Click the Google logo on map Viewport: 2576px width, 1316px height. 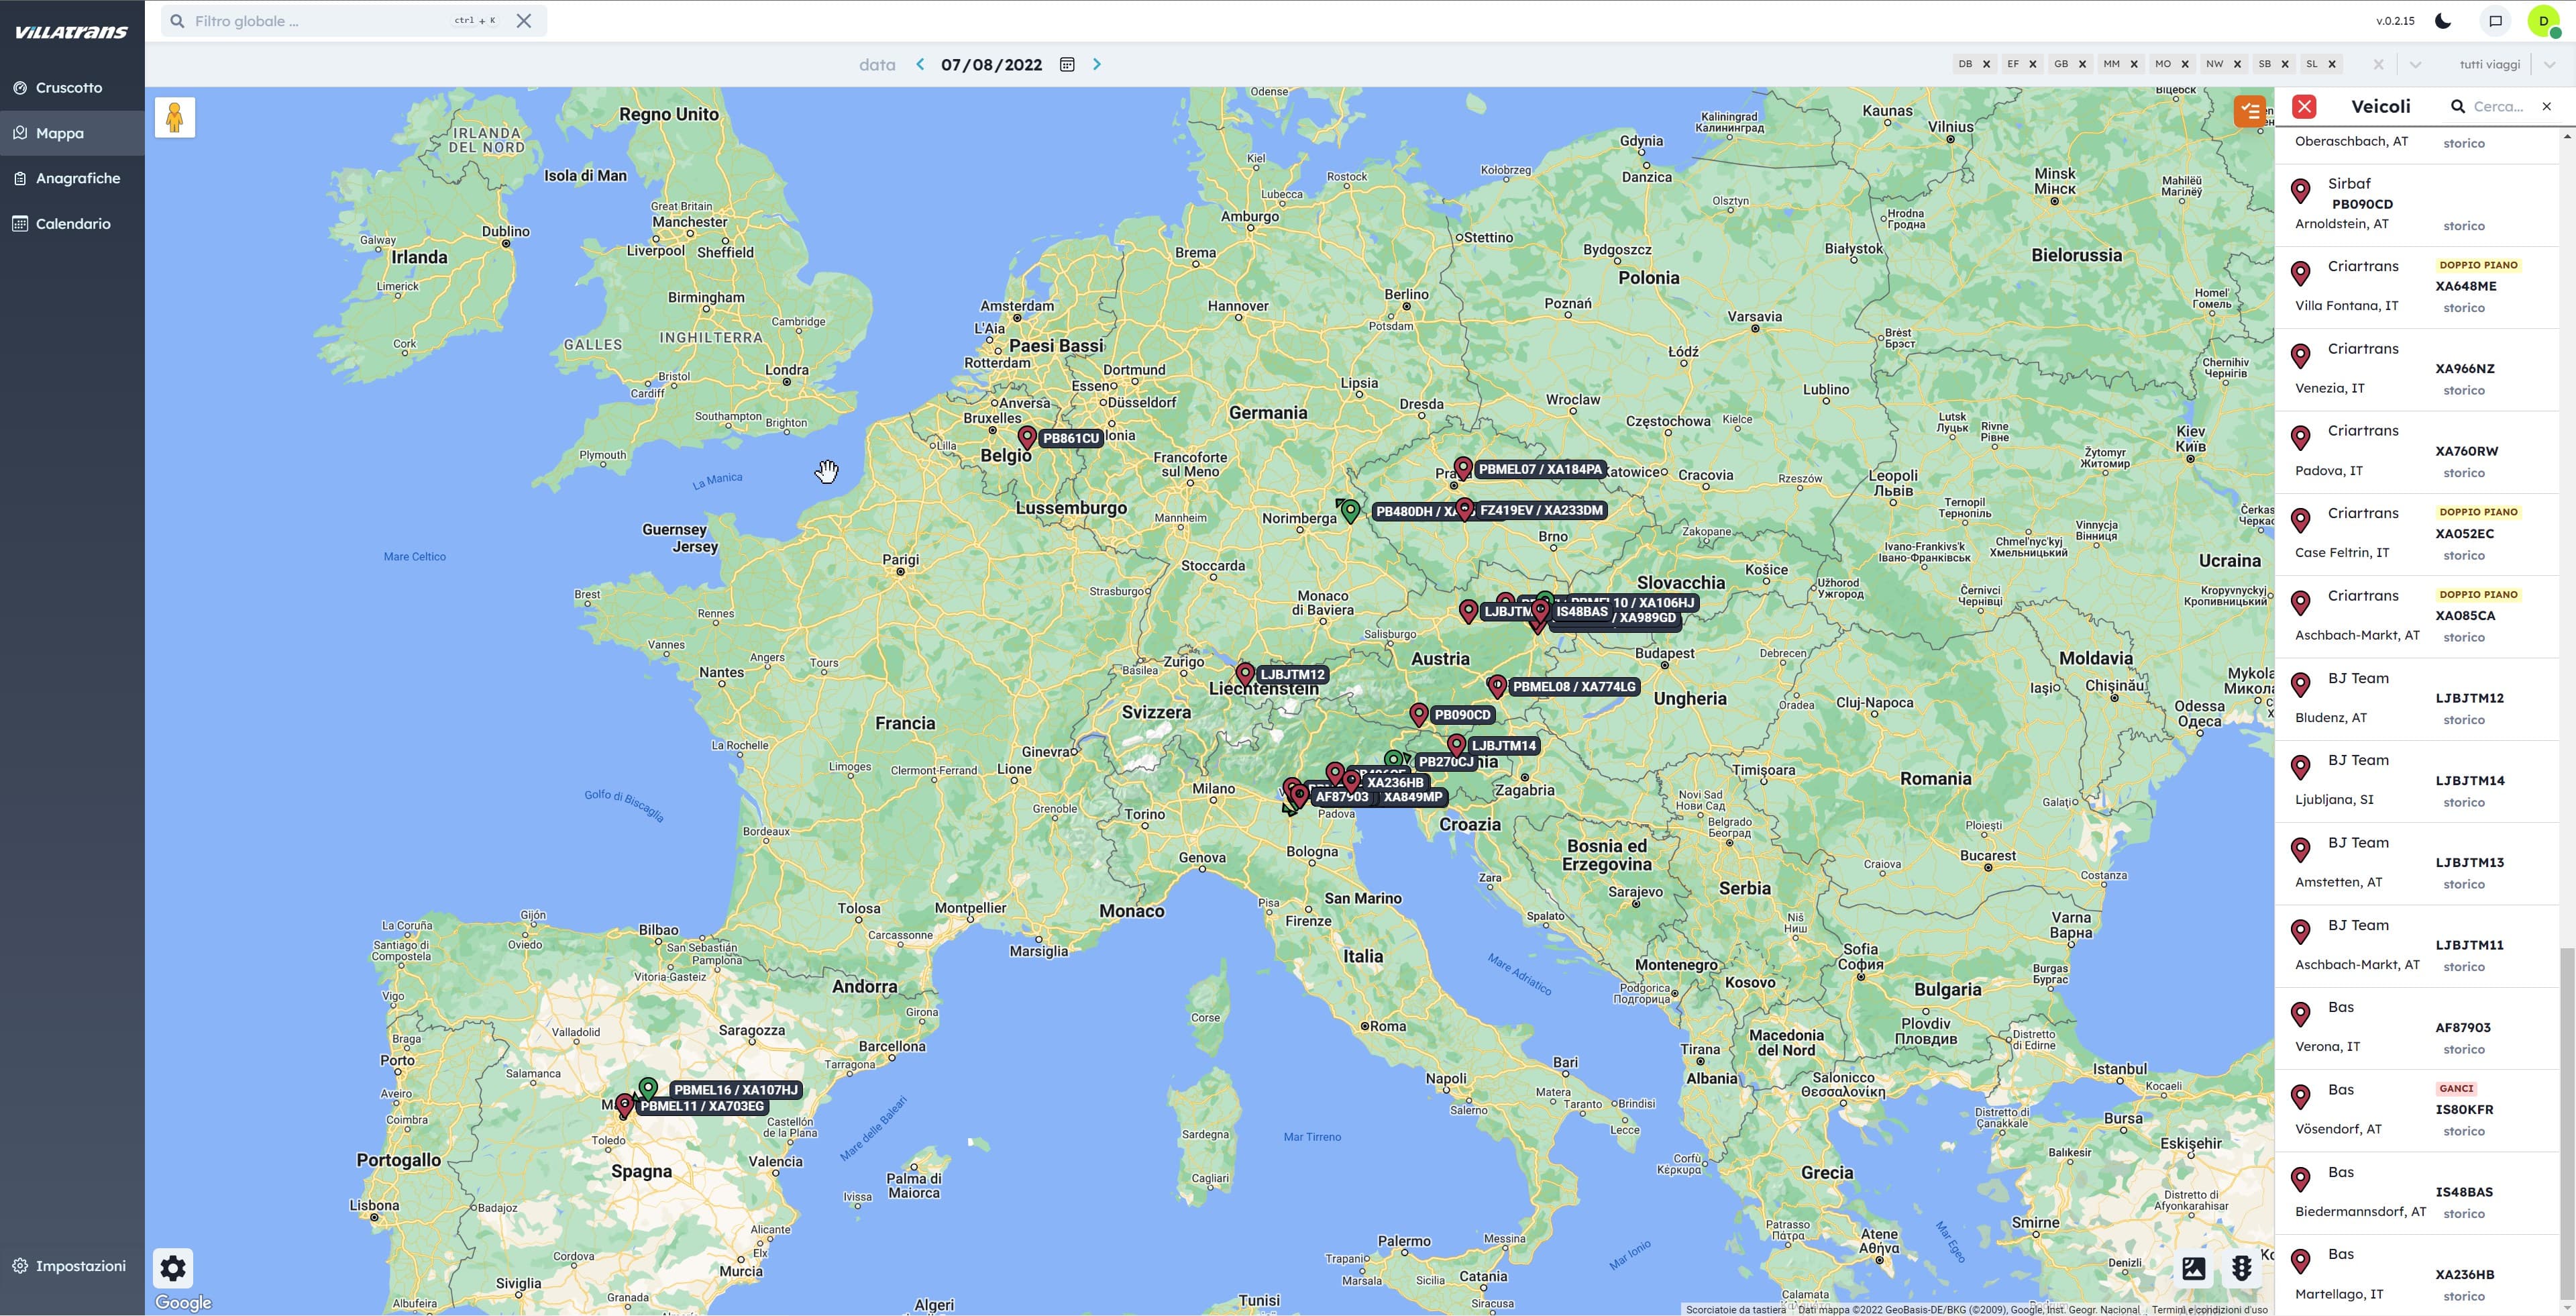tap(183, 1302)
